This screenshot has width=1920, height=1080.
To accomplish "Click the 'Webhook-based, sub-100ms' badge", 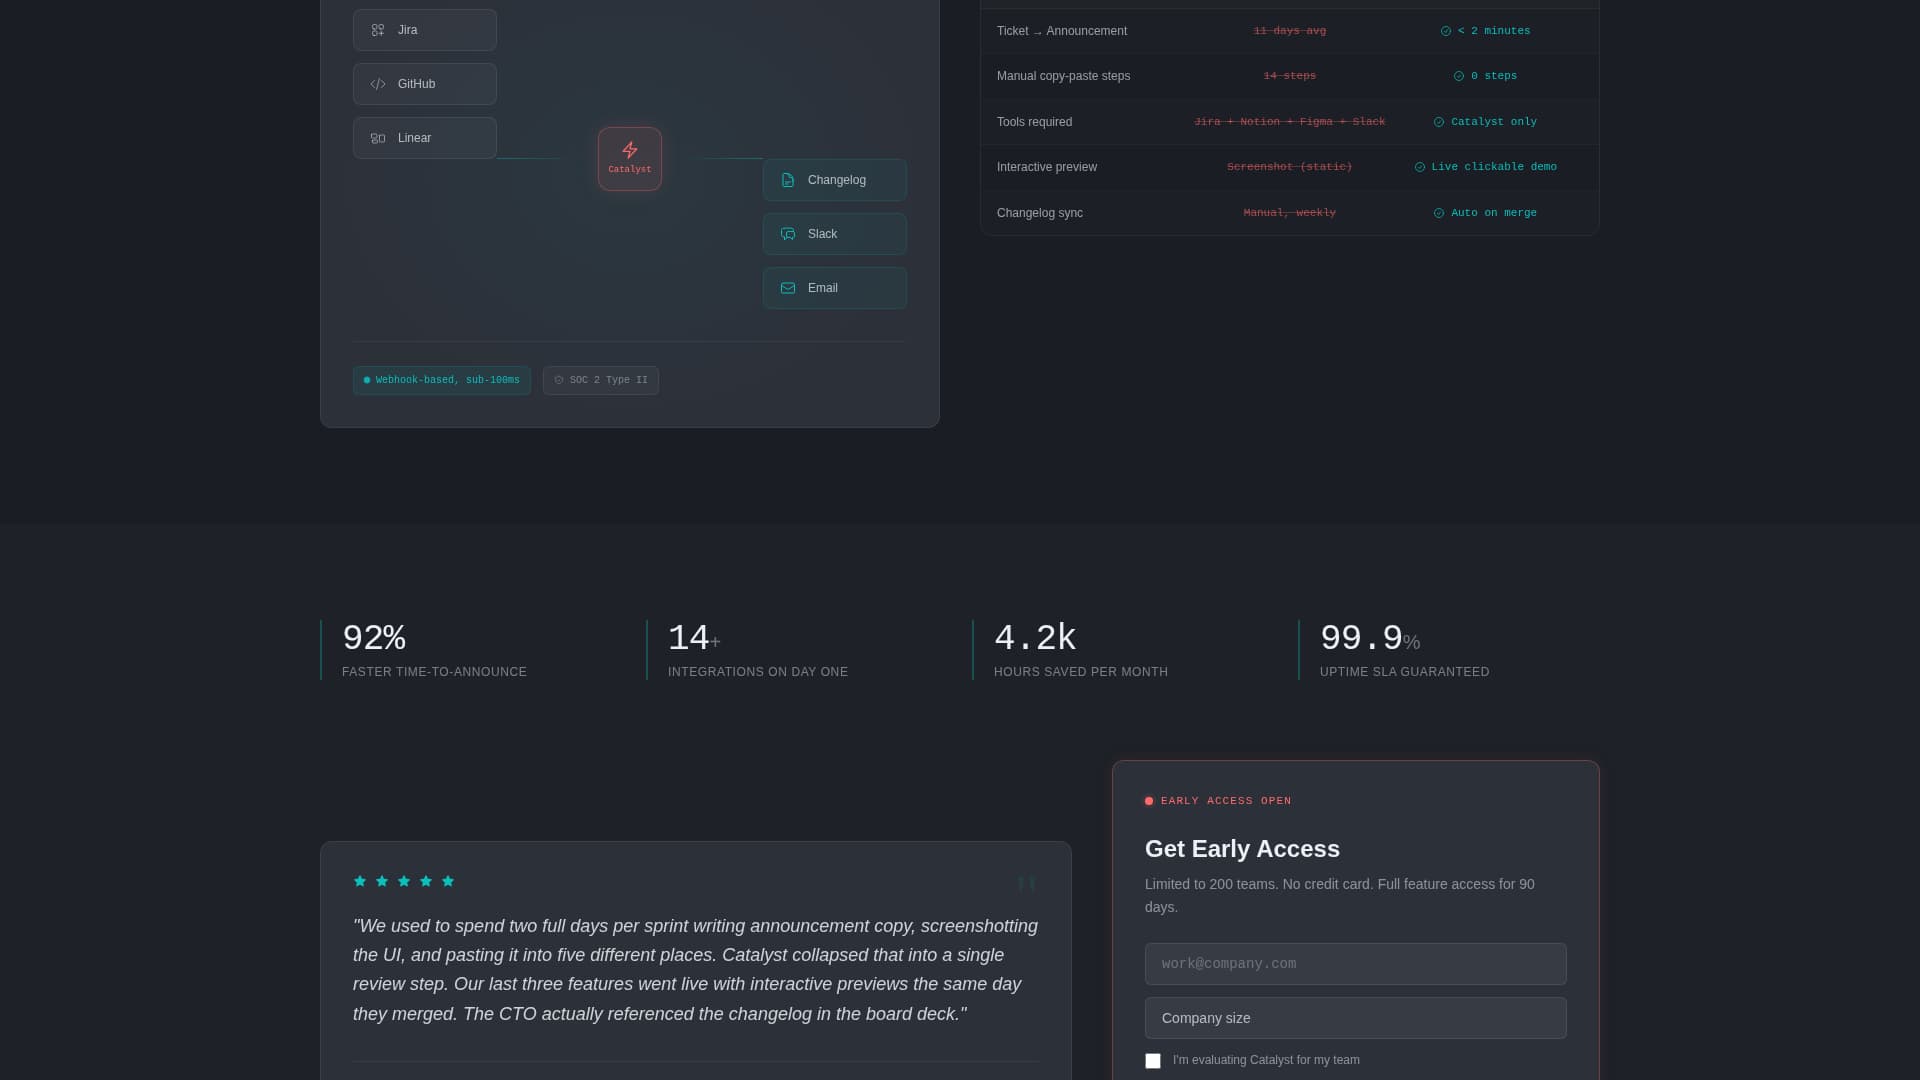I will pos(442,380).
